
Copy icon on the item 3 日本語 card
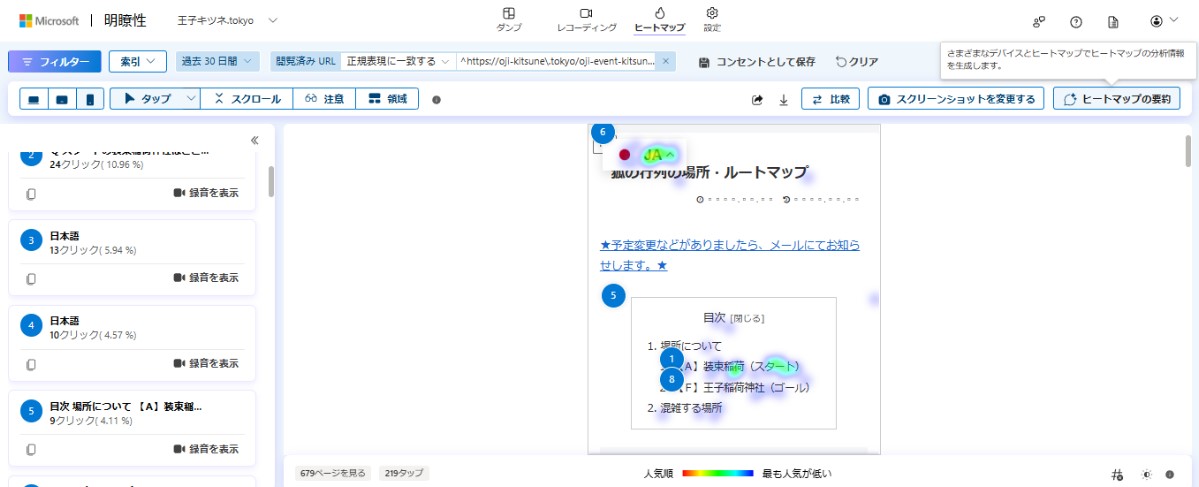coord(31,278)
